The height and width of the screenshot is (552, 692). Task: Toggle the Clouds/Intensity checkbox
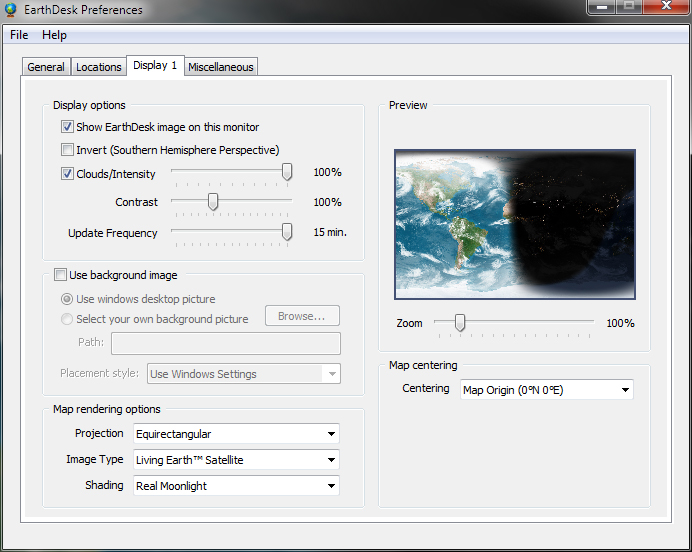(67, 174)
